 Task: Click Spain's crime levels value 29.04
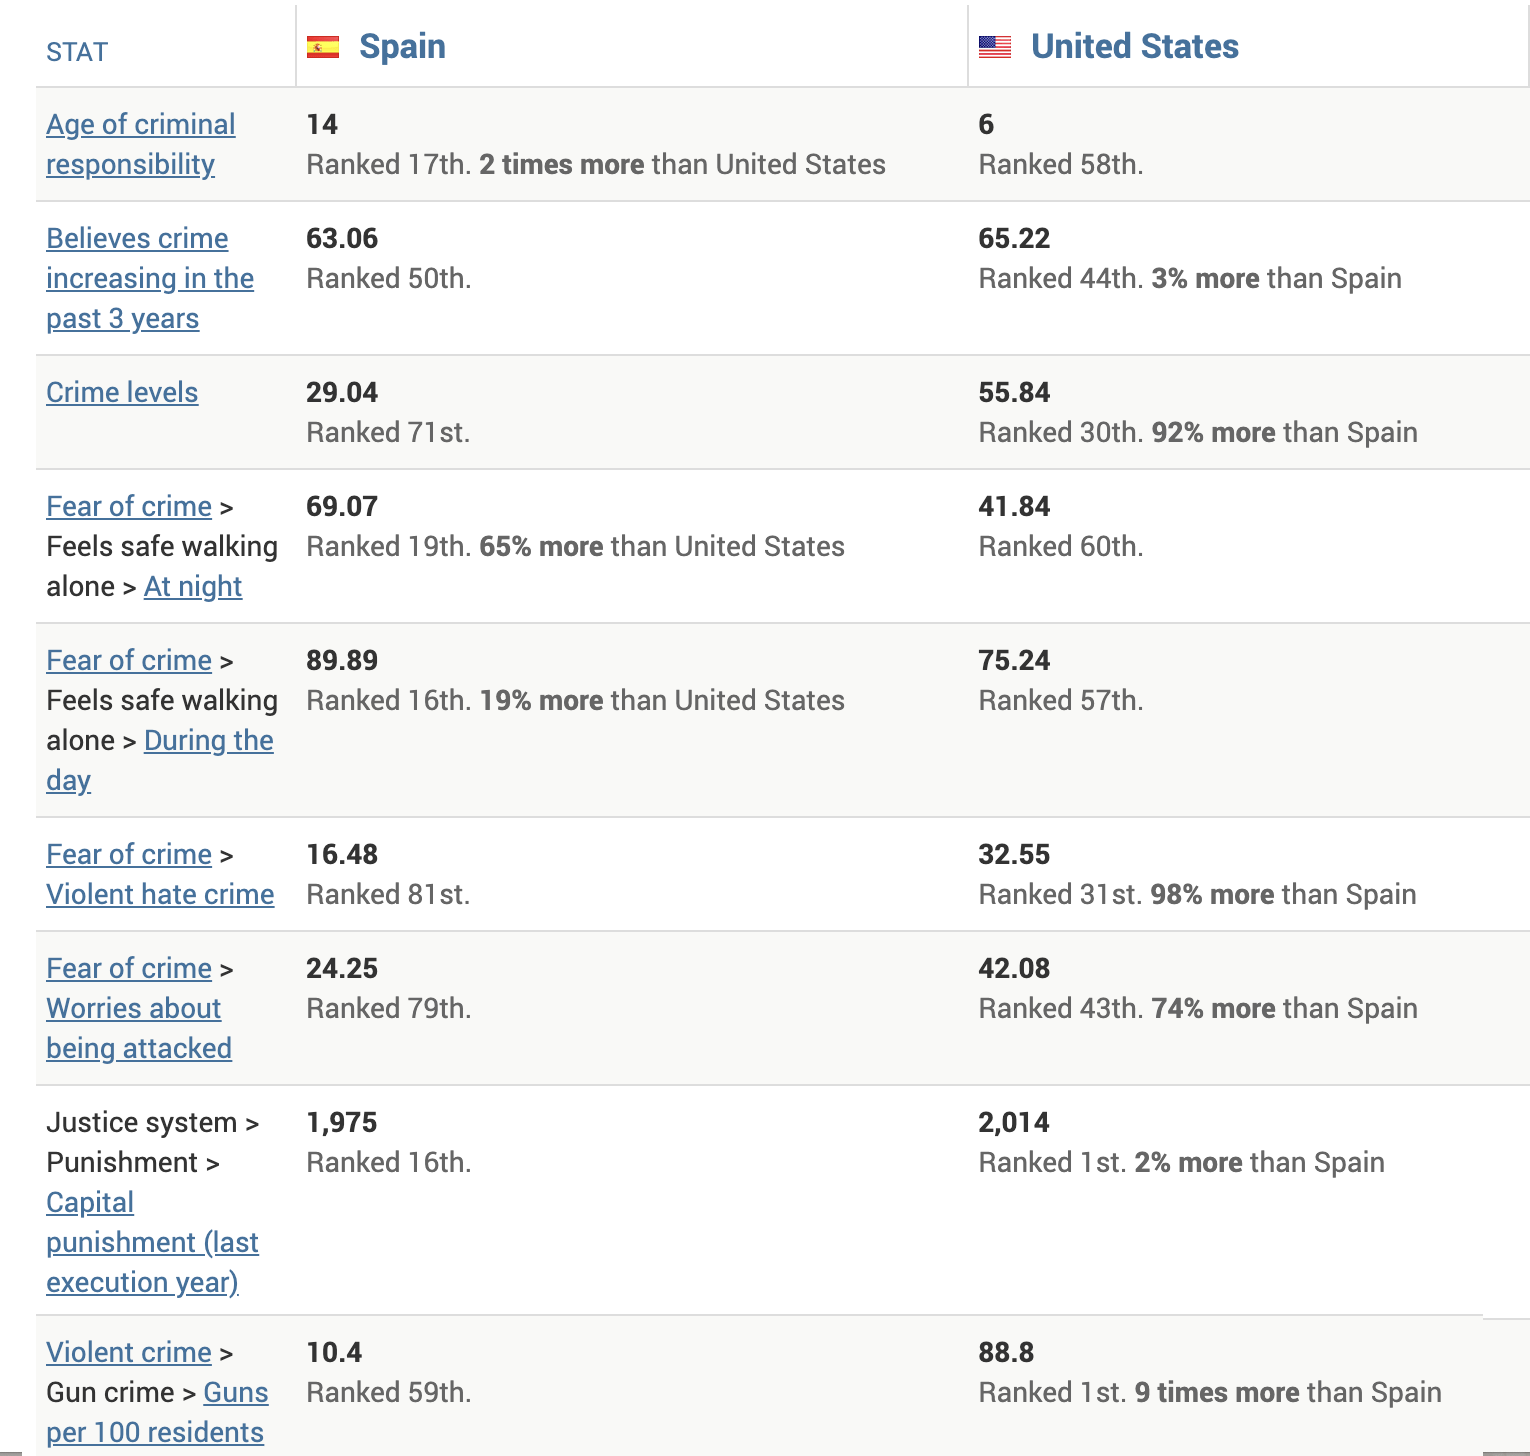[342, 392]
